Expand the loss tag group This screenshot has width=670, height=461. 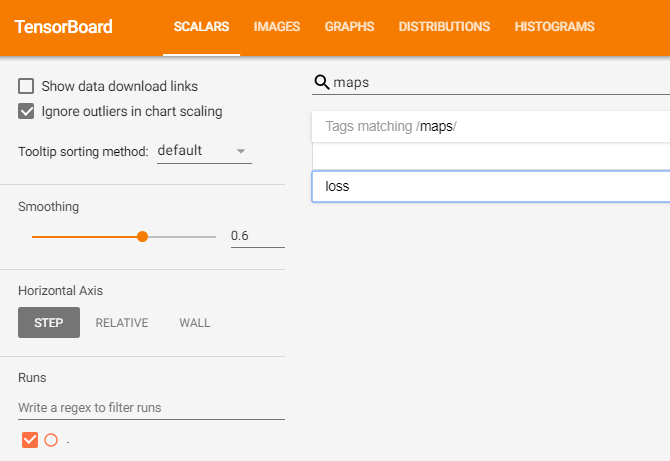point(490,186)
